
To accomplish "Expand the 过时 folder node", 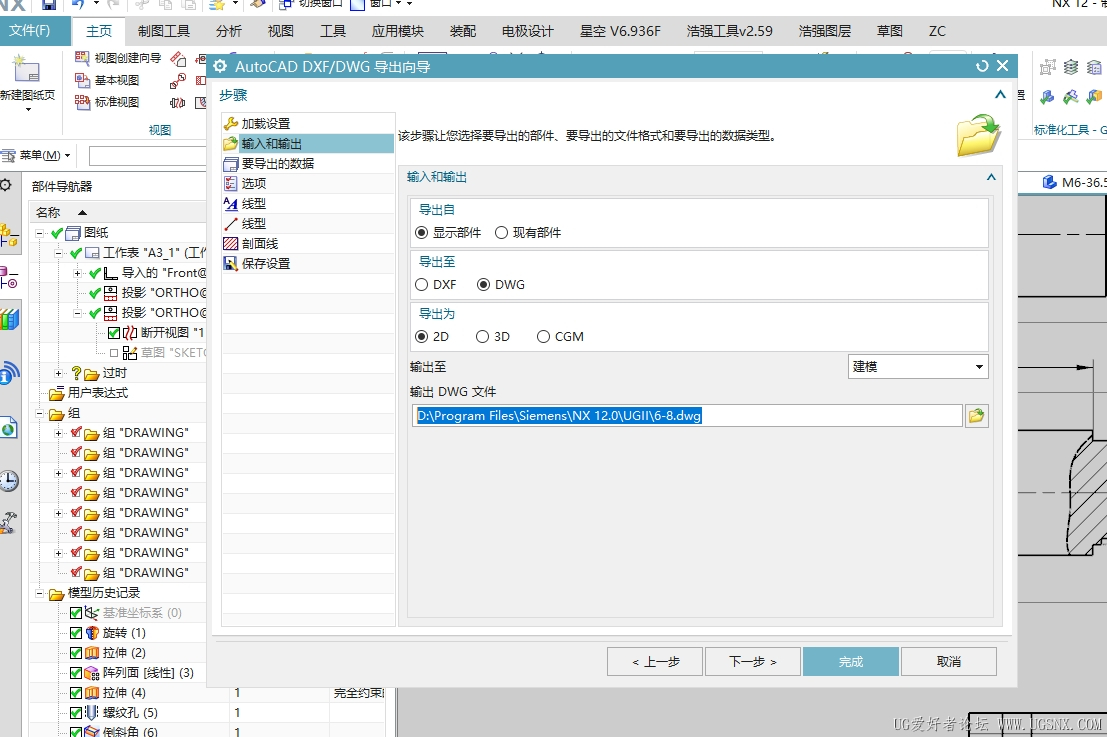I will [x=59, y=373].
